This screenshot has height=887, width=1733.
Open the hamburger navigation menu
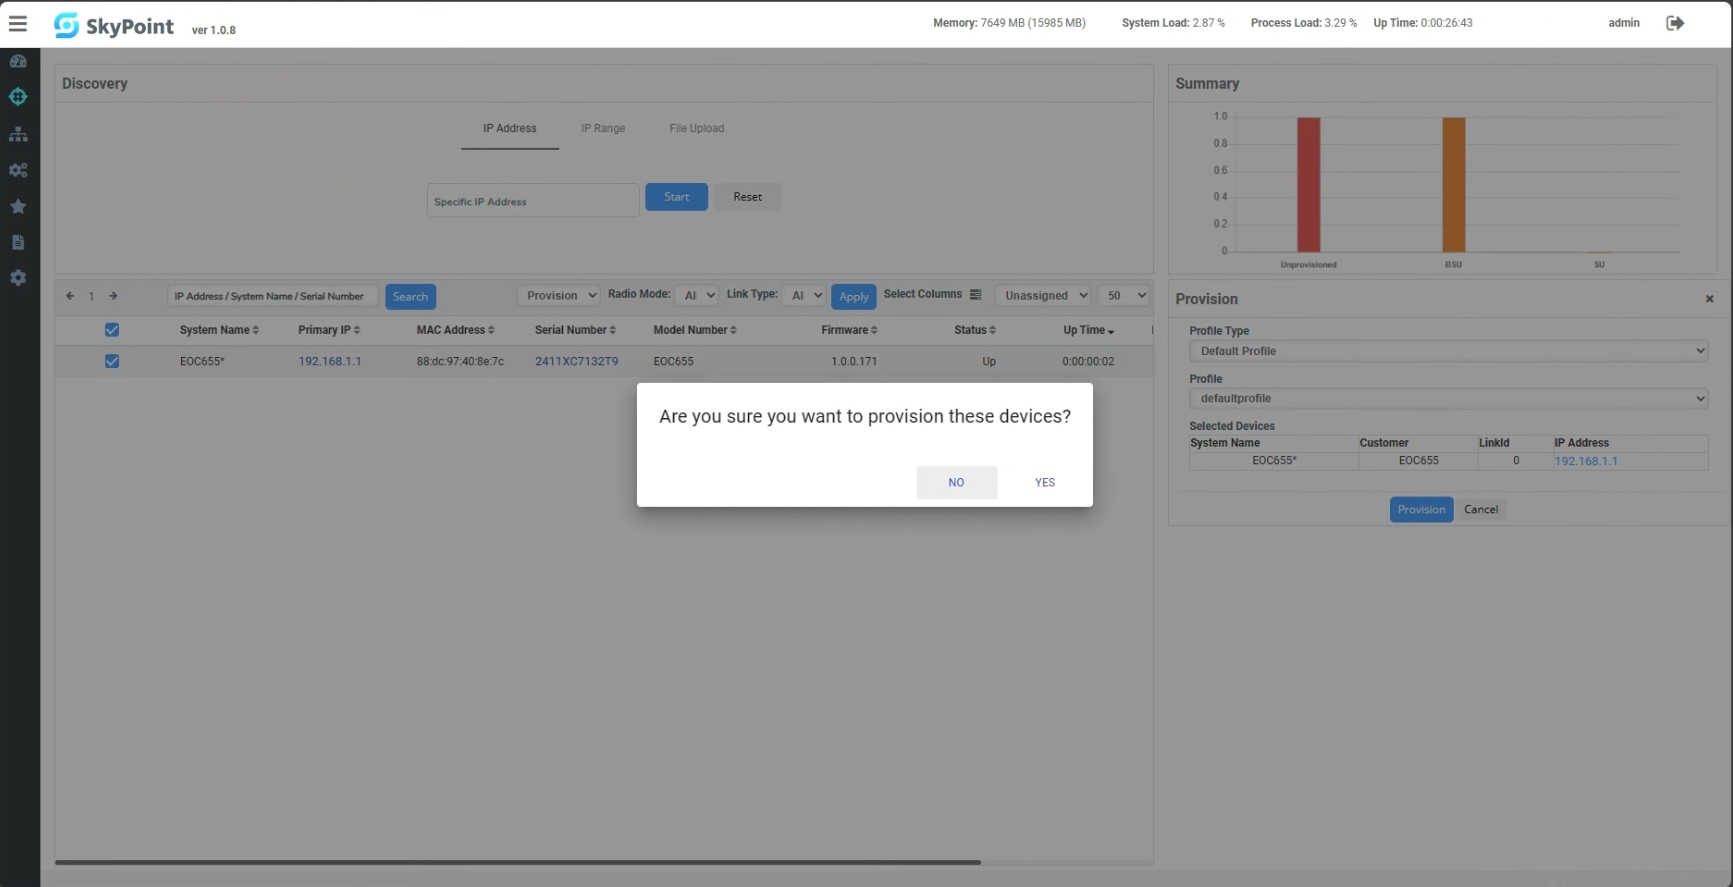pos(18,24)
